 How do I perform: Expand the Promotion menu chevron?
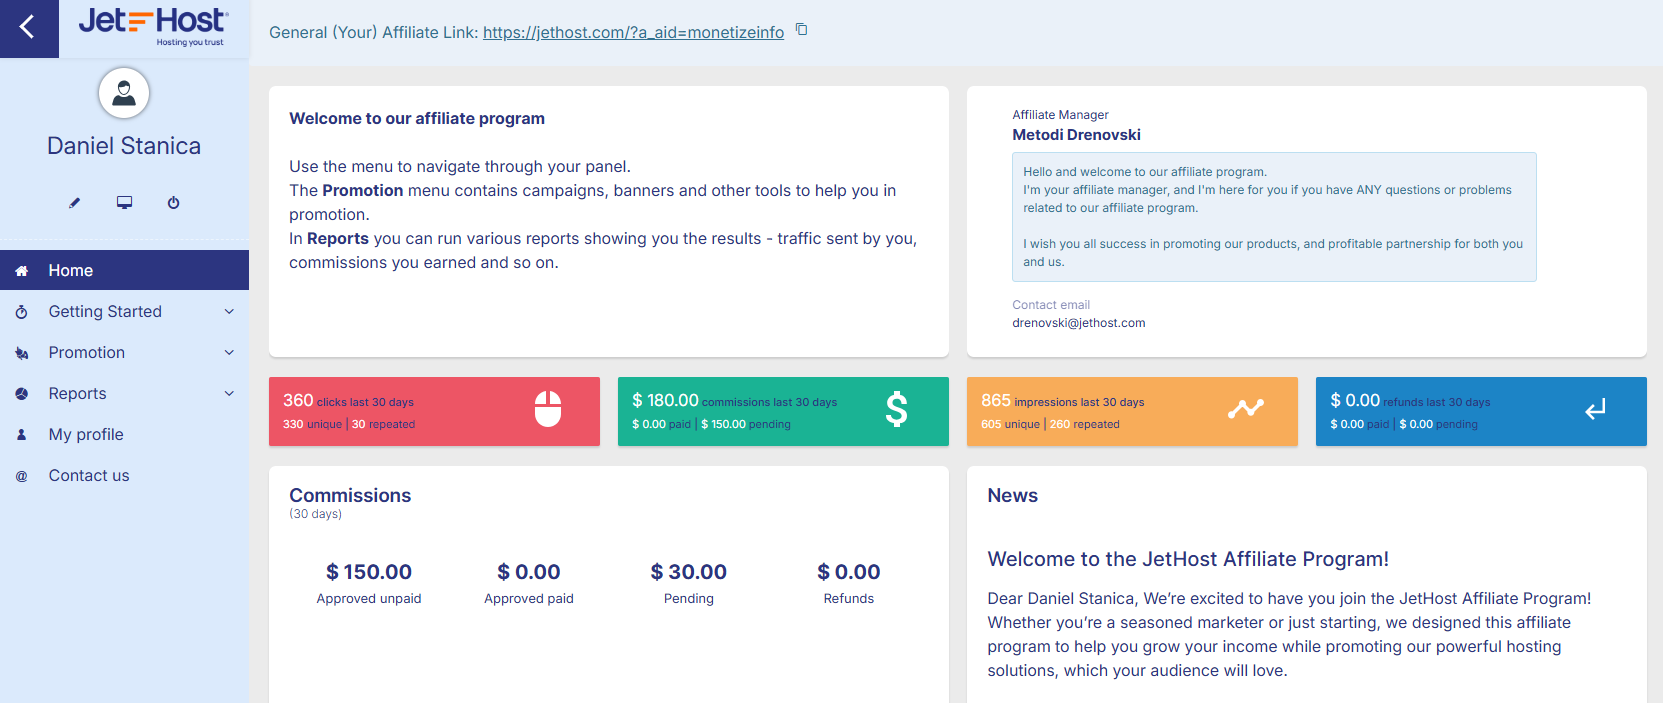pyautogui.click(x=229, y=353)
